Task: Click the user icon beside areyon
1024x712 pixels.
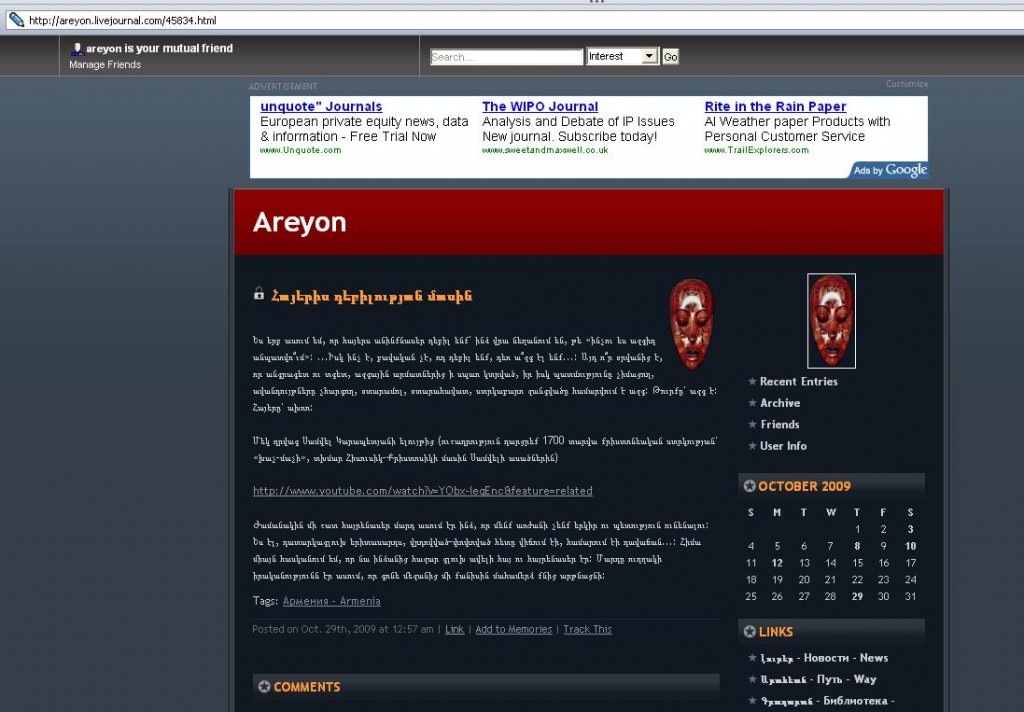Action: [77, 49]
